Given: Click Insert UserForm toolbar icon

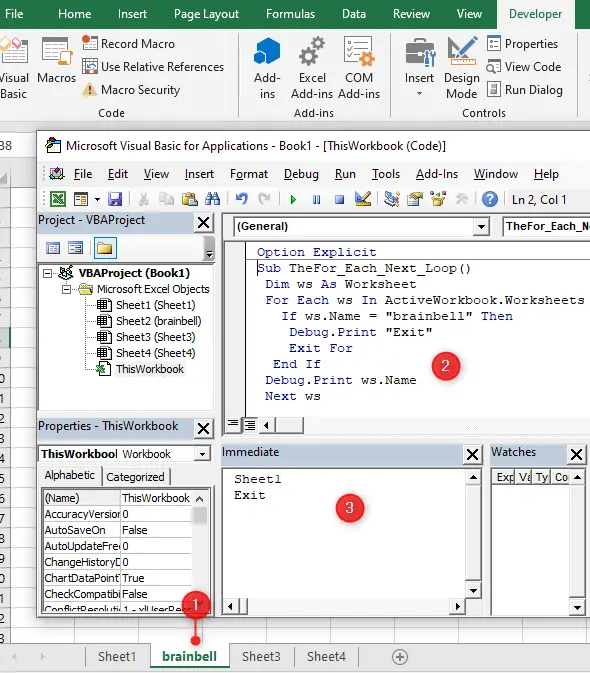Looking at the screenshot, I should [81, 199].
